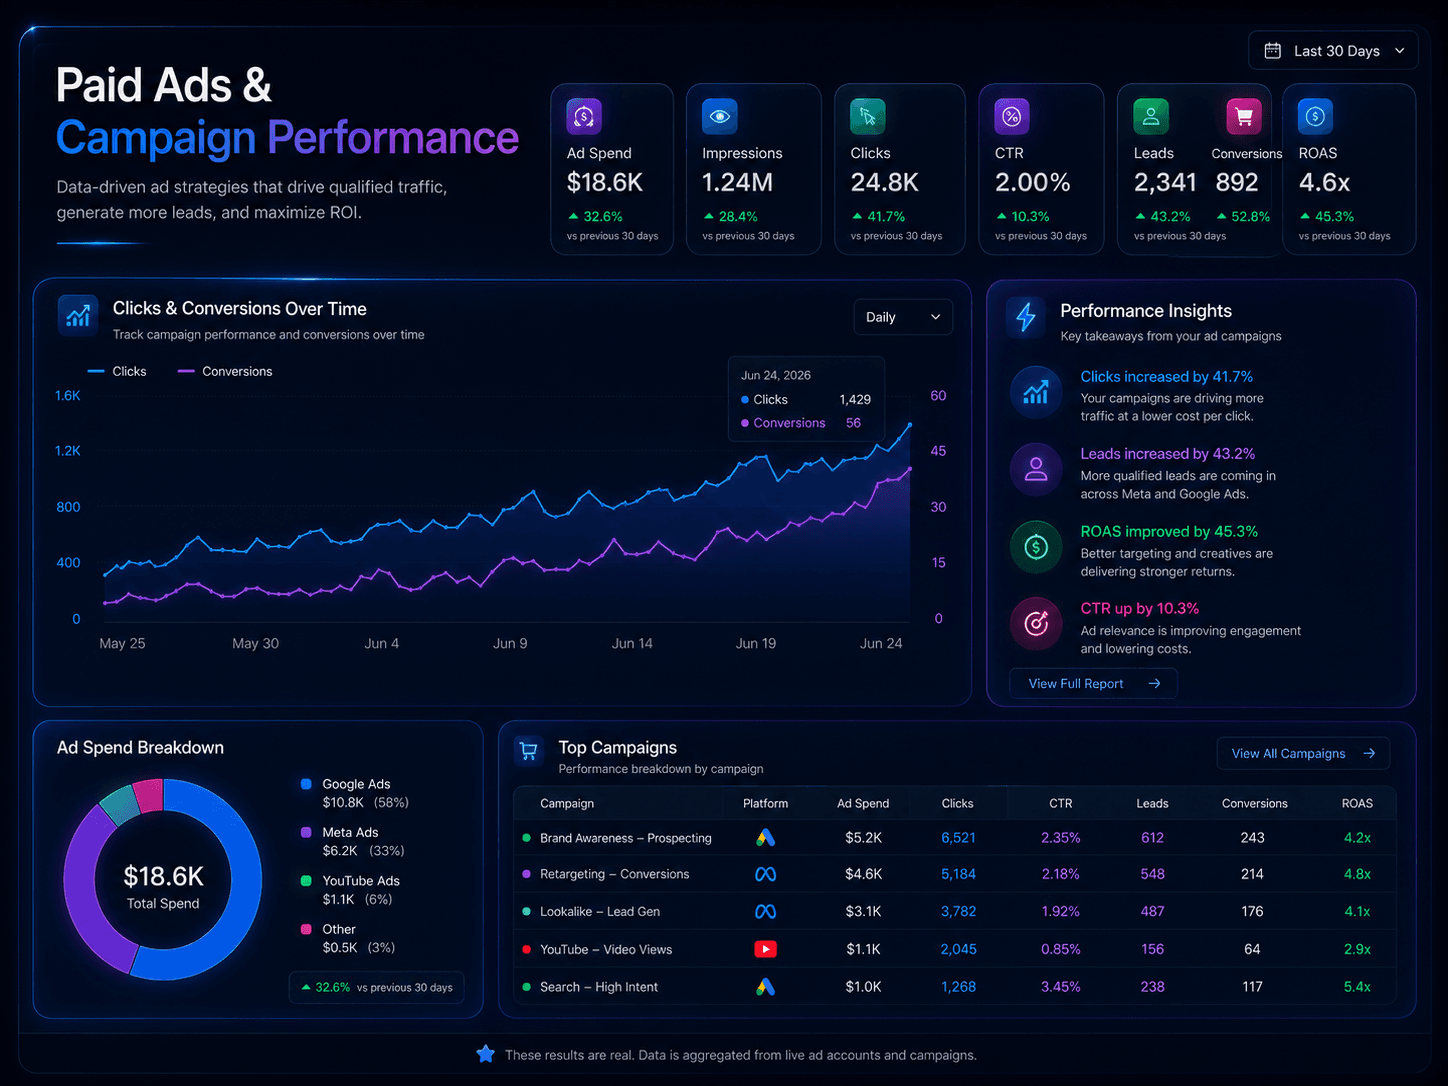The image size is (1448, 1086).
Task: Click the Conversions shopping cart icon
Action: 1244,117
